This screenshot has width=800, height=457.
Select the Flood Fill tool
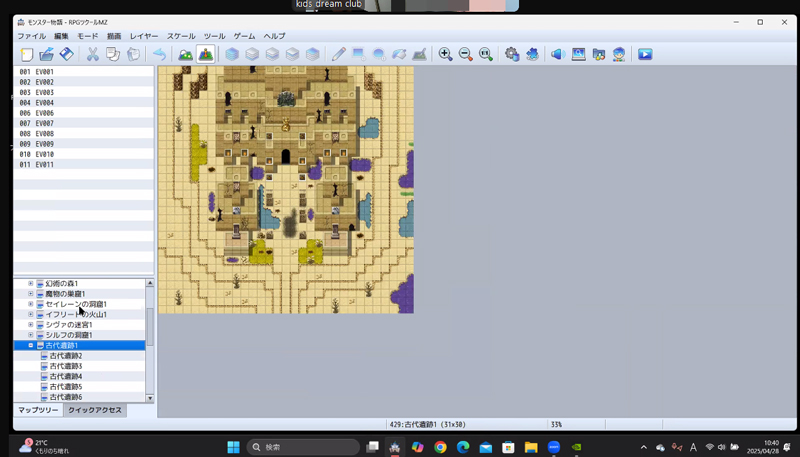[399, 54]
